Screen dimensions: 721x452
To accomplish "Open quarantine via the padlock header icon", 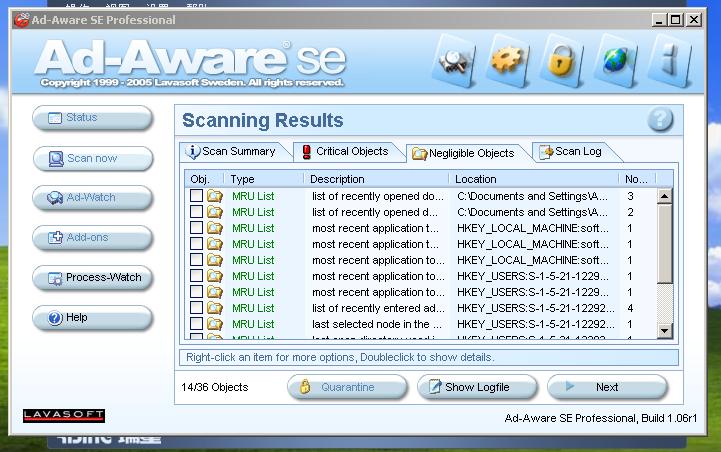I will pos(562,62).
